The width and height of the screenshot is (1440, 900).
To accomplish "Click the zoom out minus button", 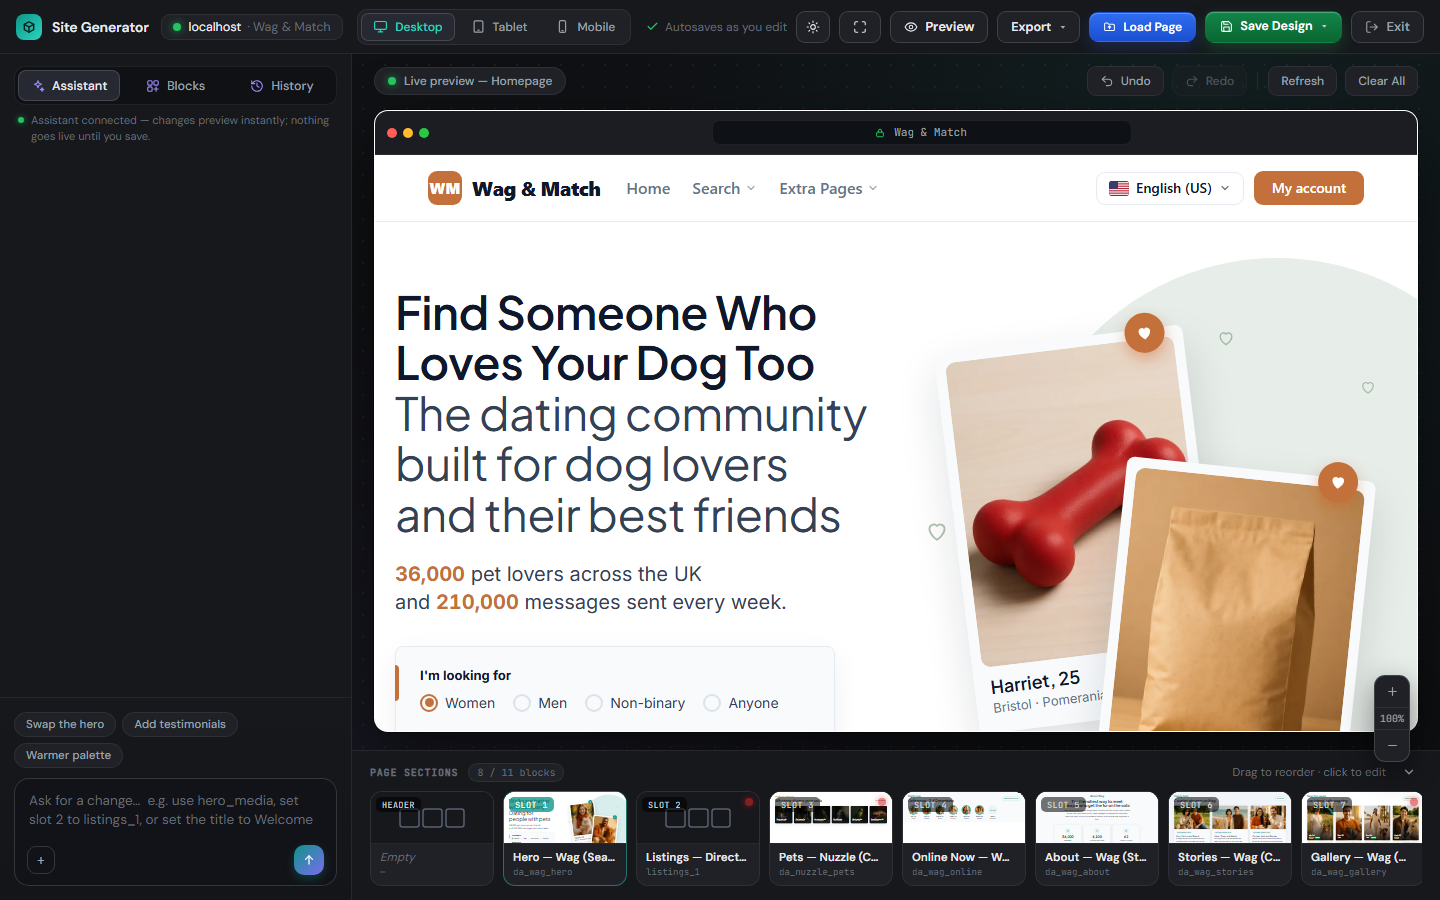I will click(x=1392, y=745).
